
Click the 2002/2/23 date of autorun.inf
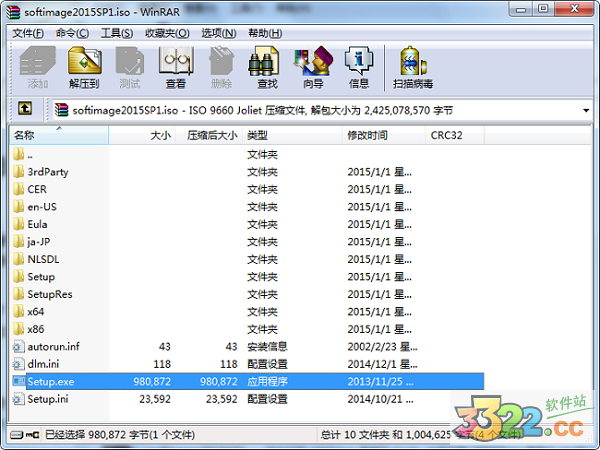pos(382,347)
